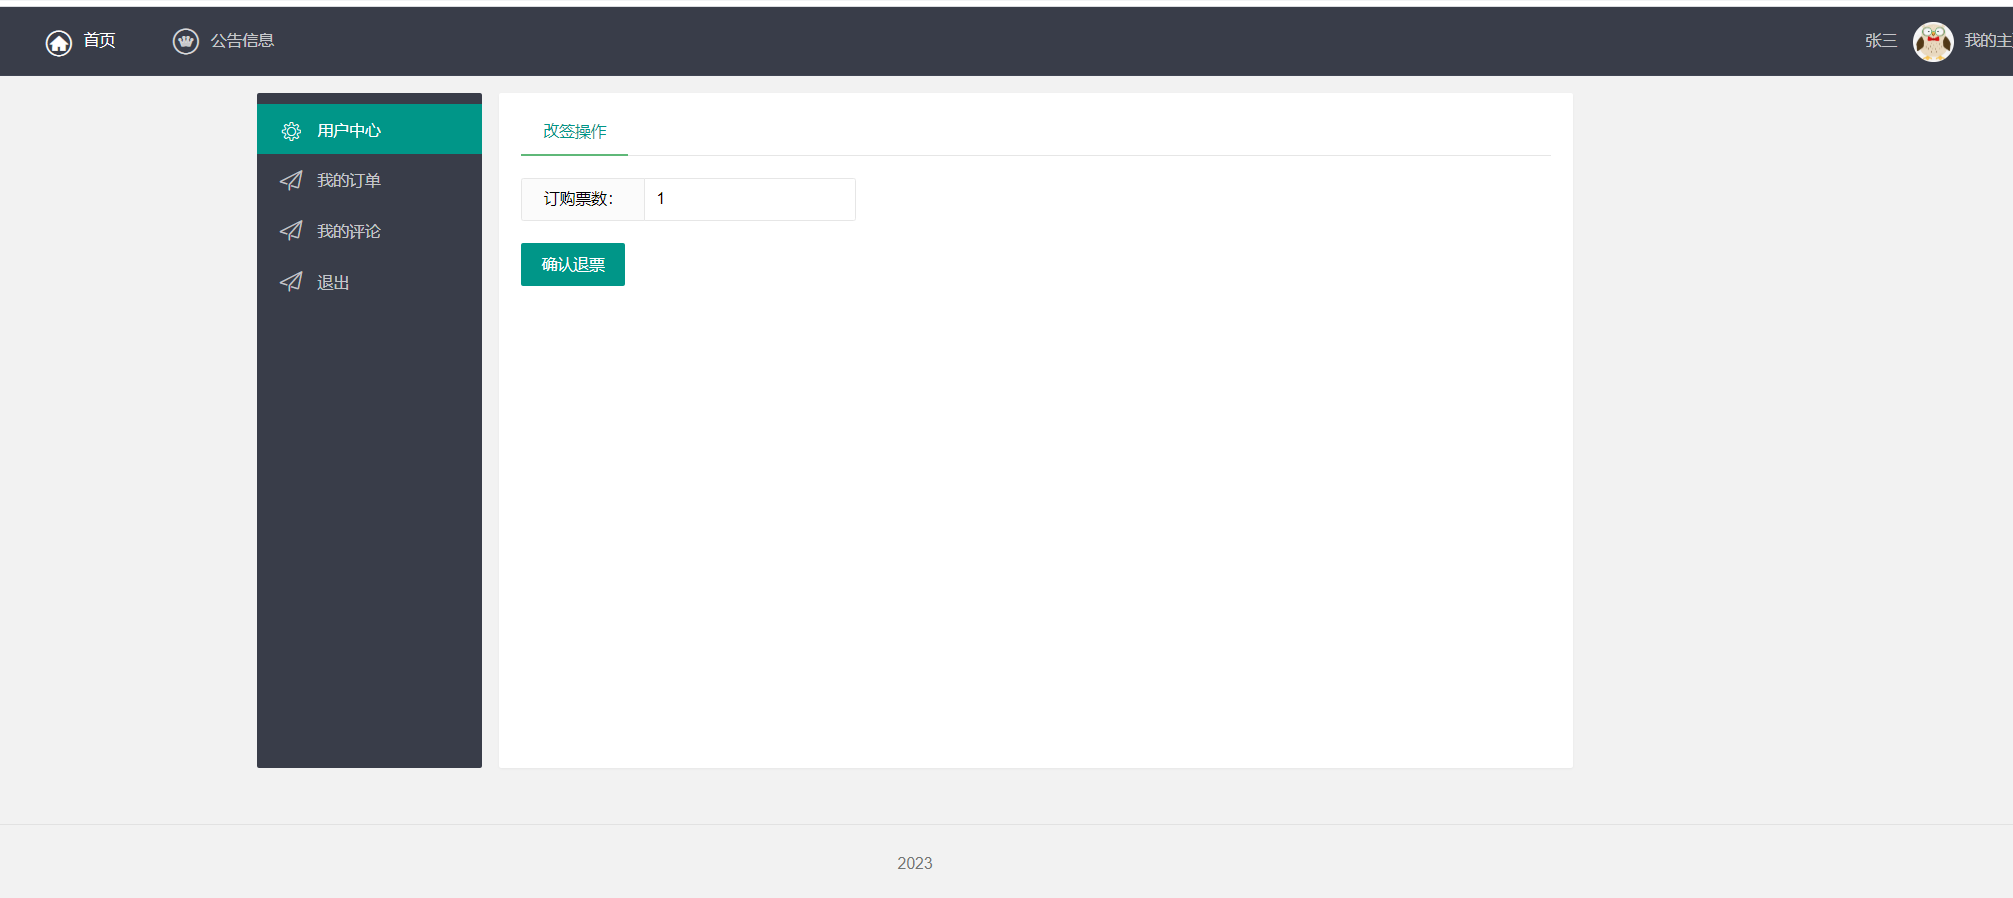Select 用户中心 in the sidebar
This screenshot has height=898, width=2013.
349,131
